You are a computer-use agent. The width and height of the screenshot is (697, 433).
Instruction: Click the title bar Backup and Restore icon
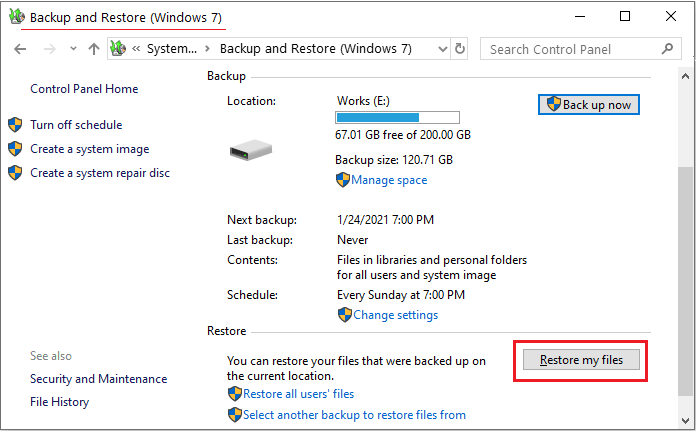(x=17, y=16)
